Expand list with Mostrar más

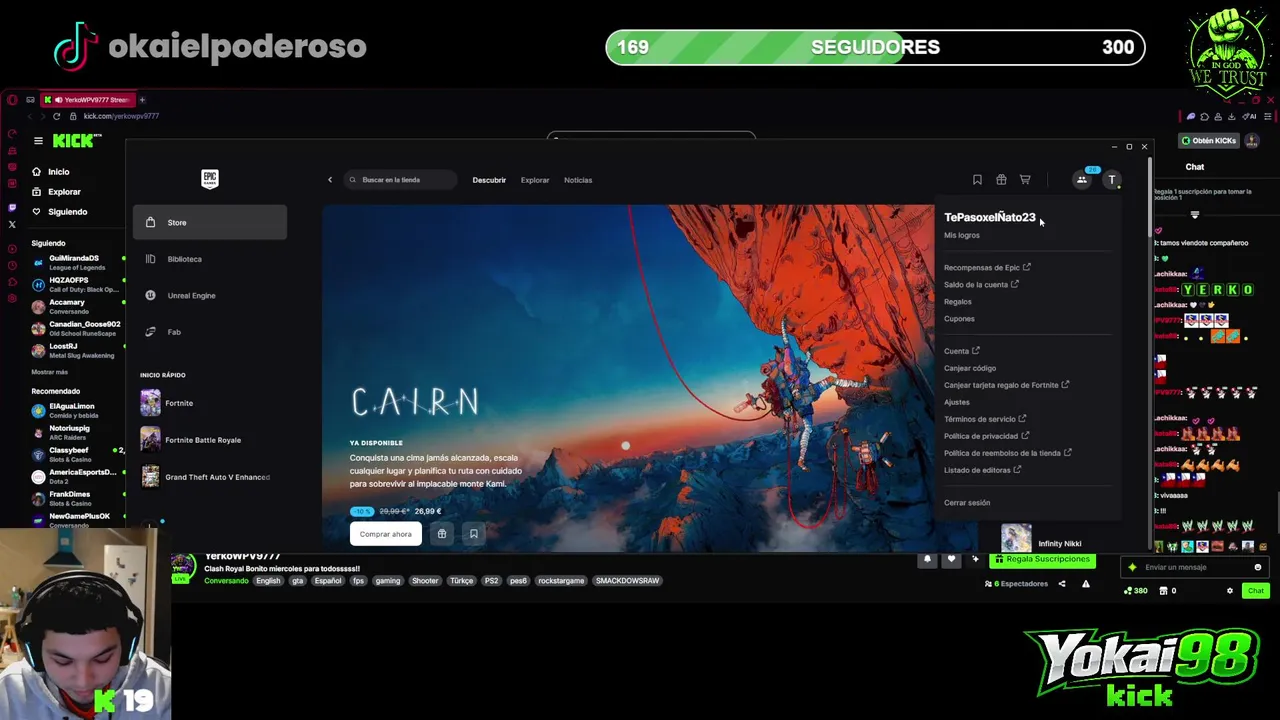50,372
